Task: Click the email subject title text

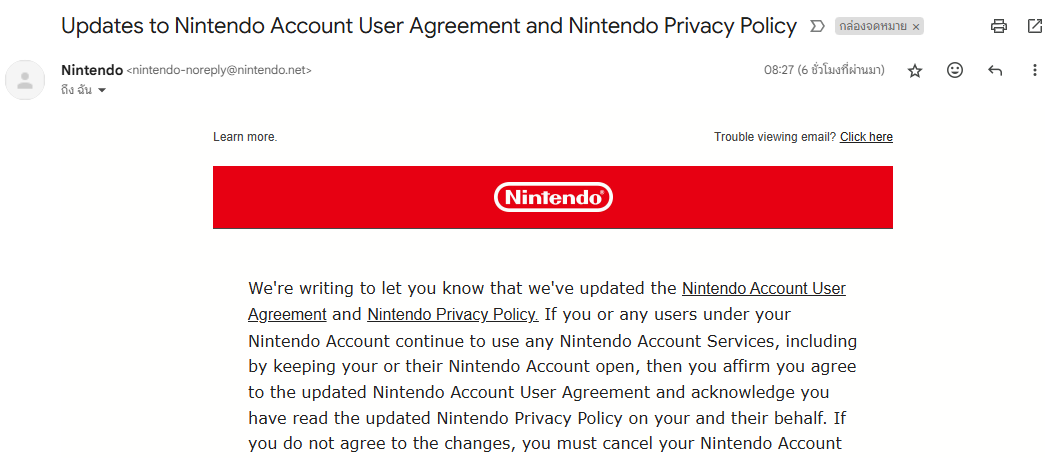Action: click(429, 26)
